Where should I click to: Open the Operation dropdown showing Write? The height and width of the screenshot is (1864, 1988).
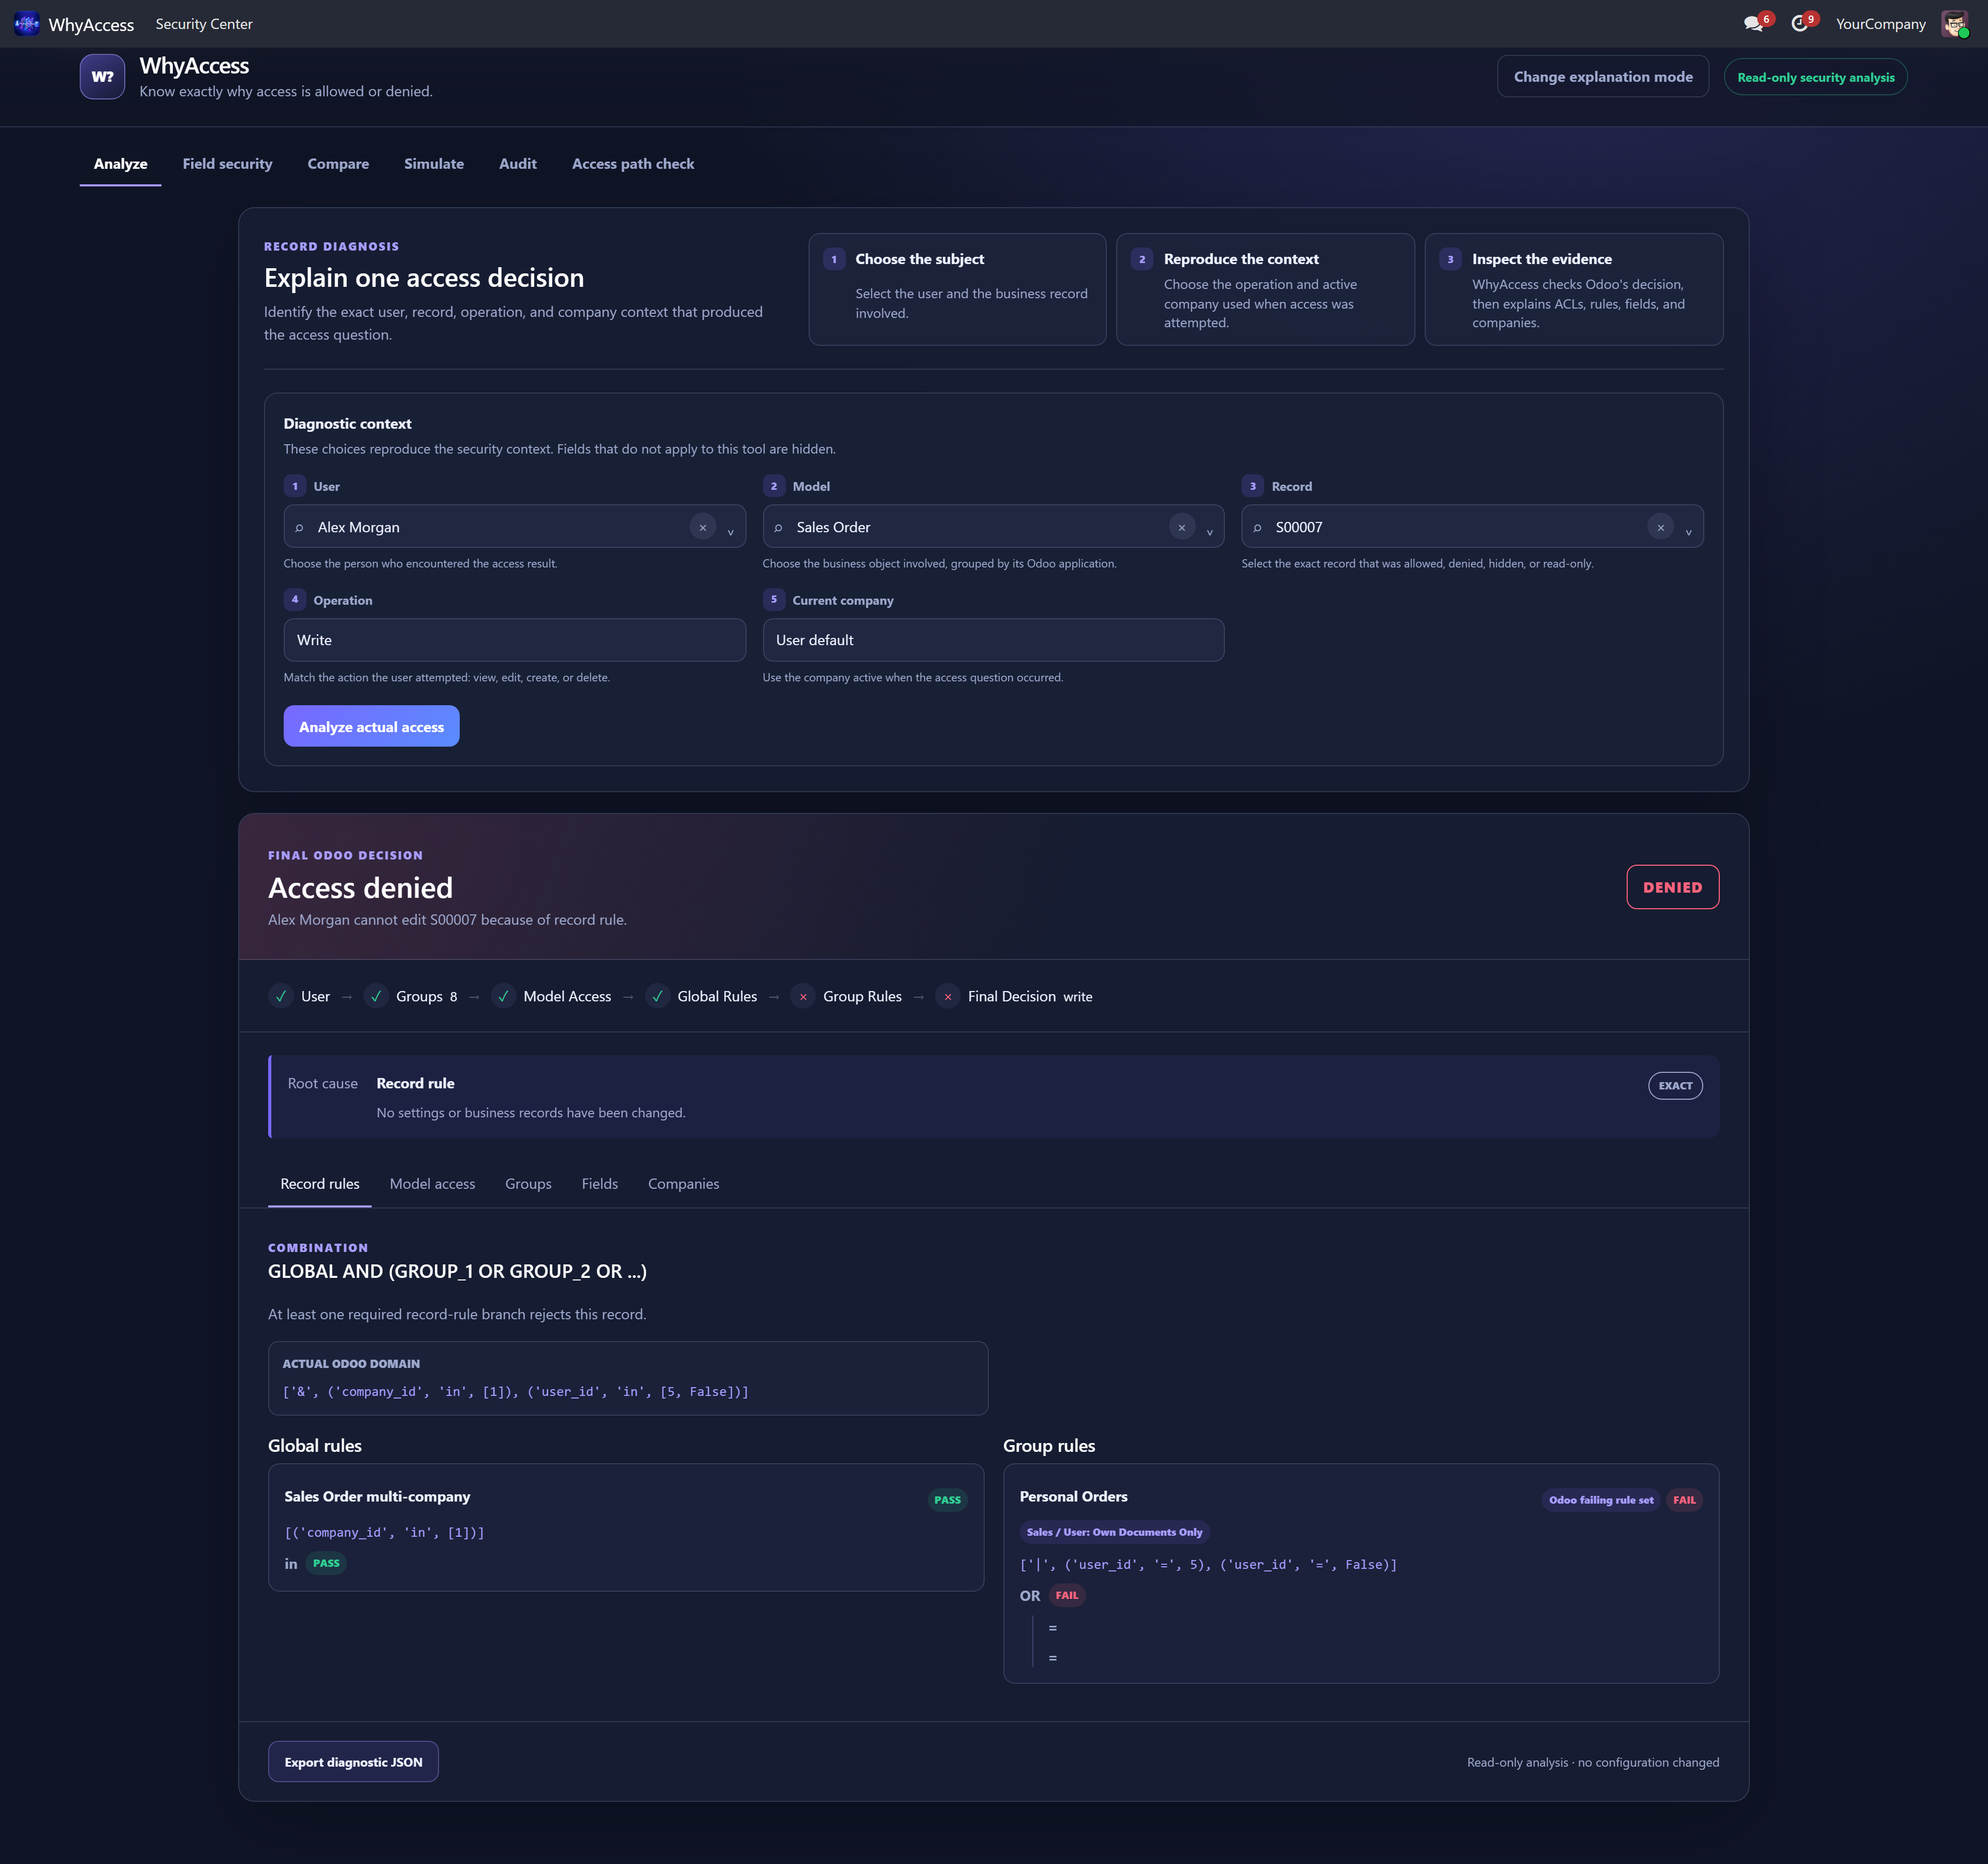pyautogui.click(x=515, y=640)
